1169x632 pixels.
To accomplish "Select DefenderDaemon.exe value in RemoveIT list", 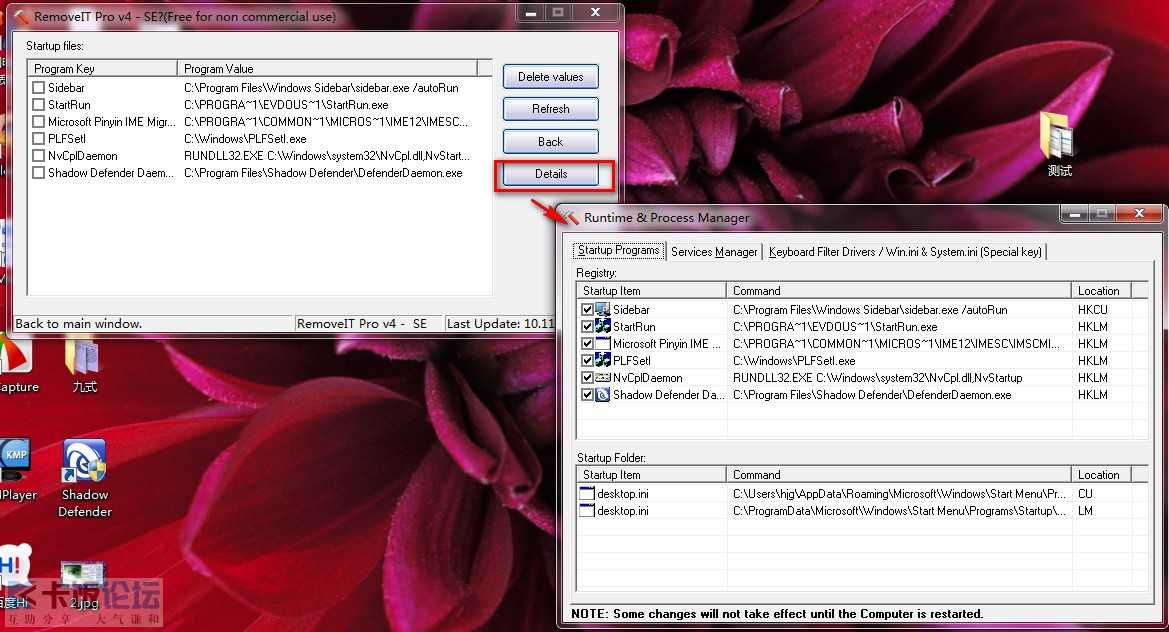I will click(x=323, y=173).
